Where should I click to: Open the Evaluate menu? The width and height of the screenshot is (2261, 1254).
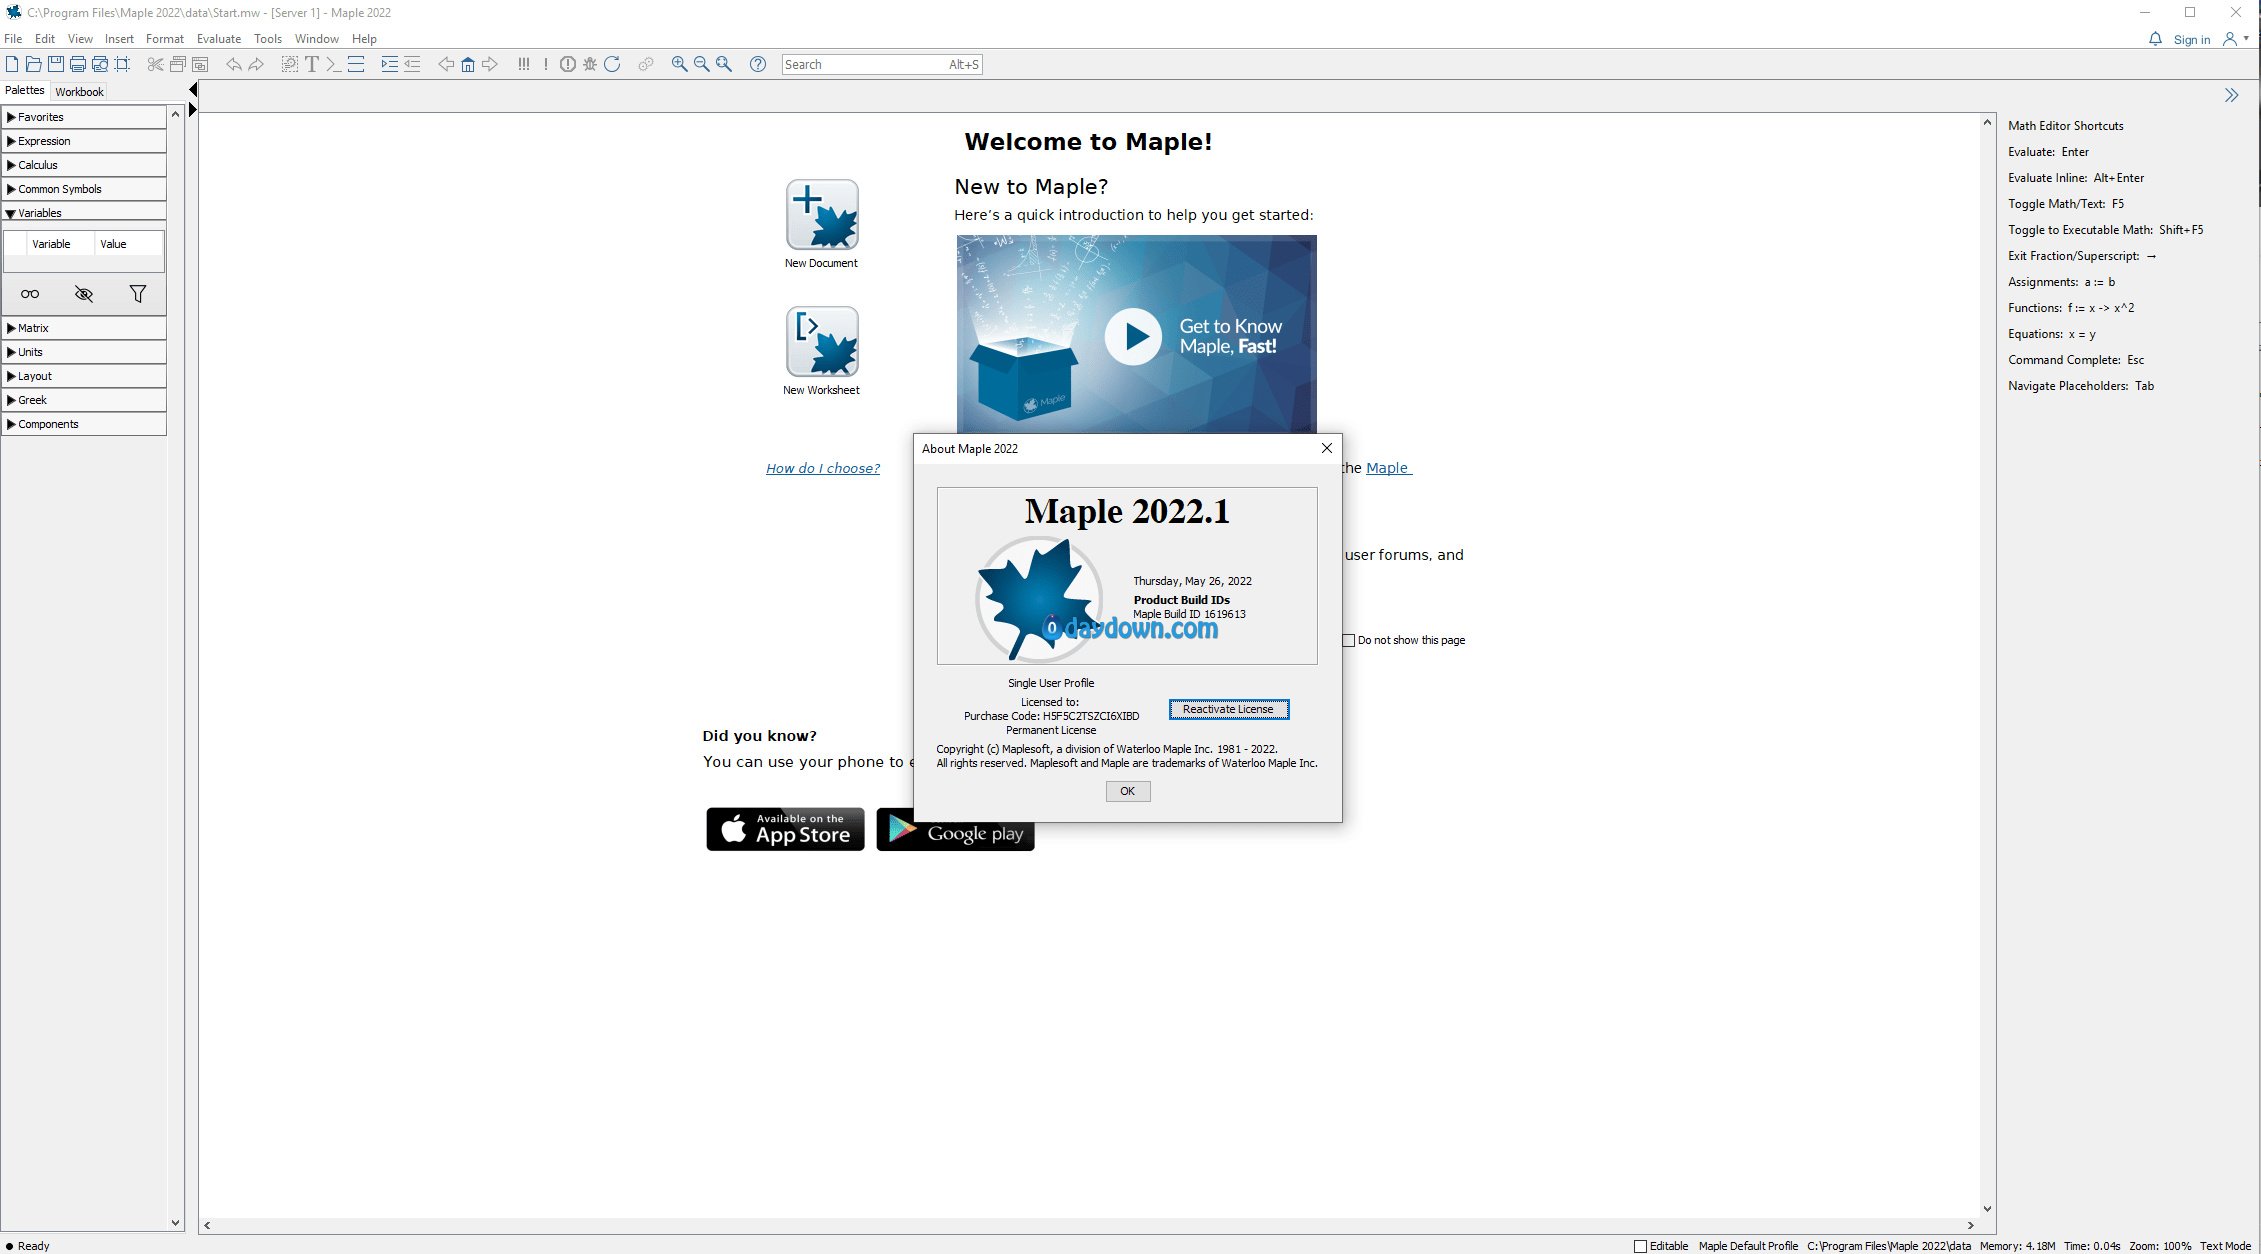click(218, 39)
